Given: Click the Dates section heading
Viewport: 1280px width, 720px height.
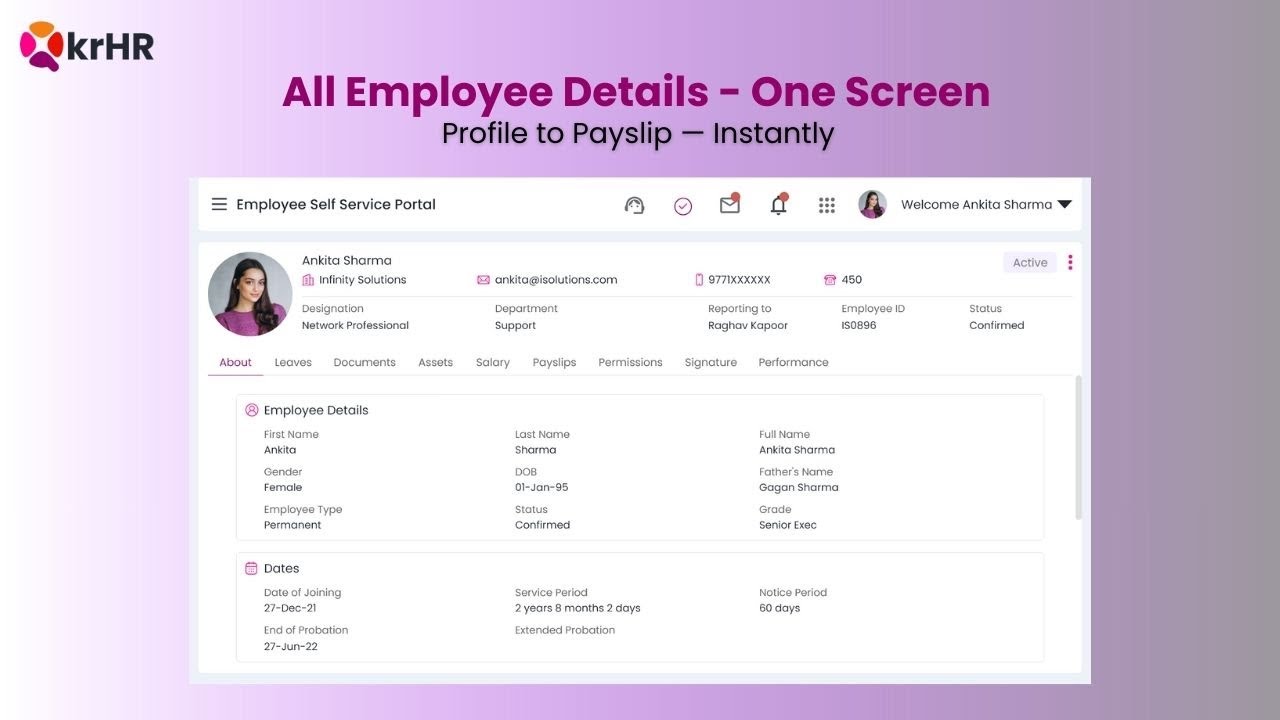Looking at the screenshot, I should pyautogui.click(x=282, y=568).
